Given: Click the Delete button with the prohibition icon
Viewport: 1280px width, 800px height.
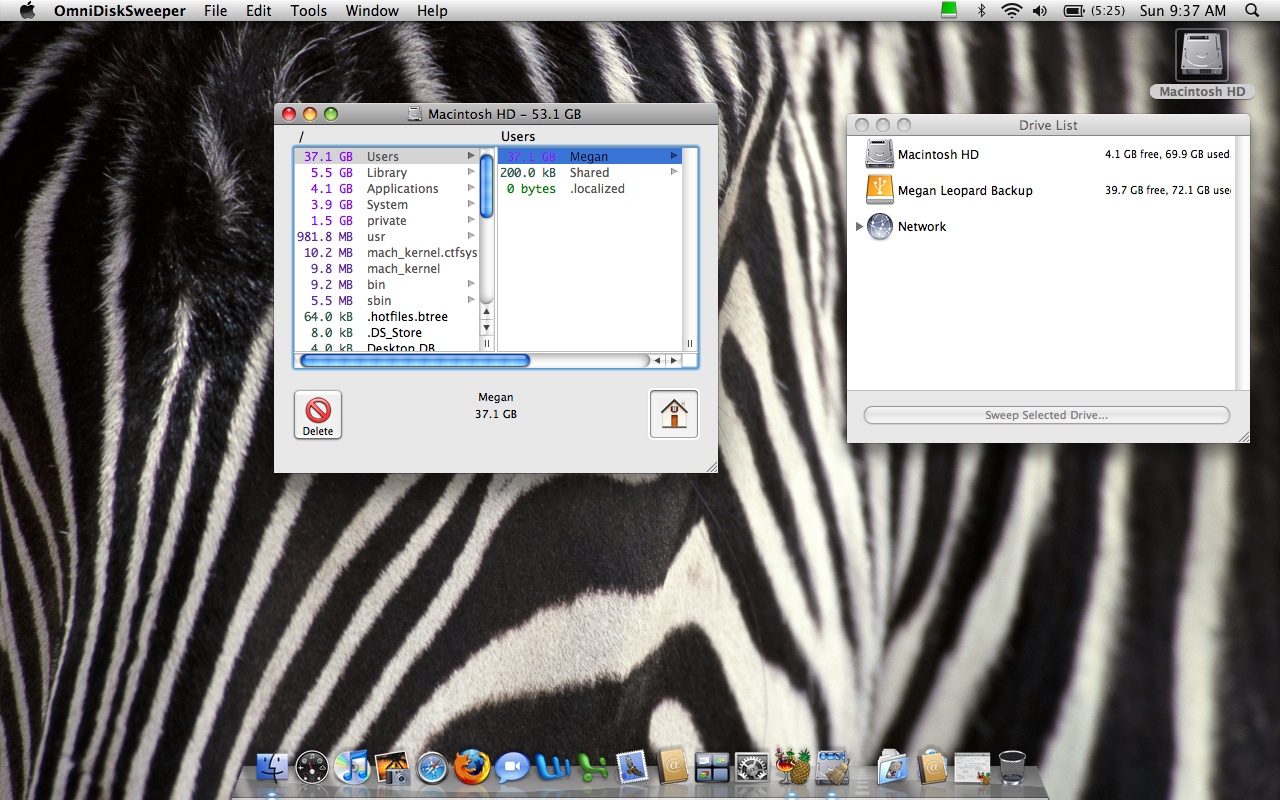Looking at the screenshot, I should click(x=318, y=414).
